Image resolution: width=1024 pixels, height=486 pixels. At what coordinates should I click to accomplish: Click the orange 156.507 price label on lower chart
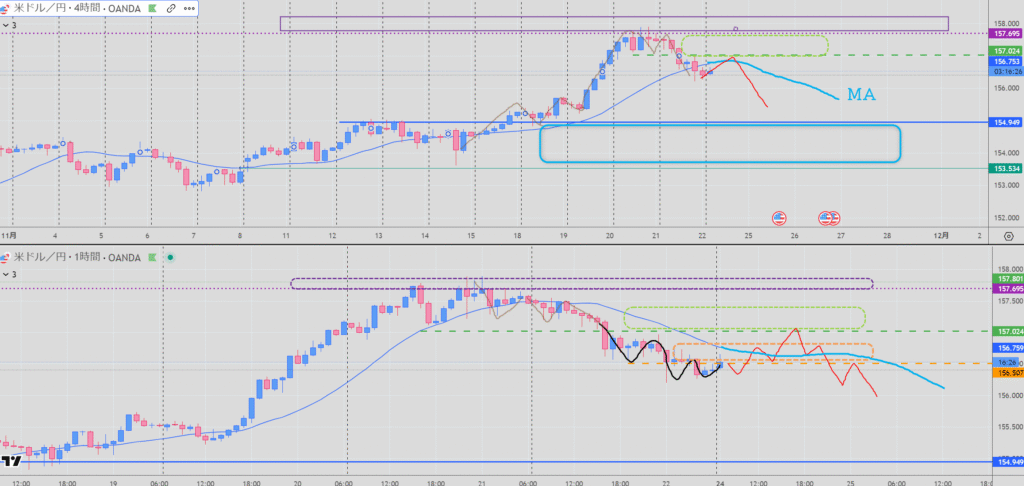(x=1003, y=372)
